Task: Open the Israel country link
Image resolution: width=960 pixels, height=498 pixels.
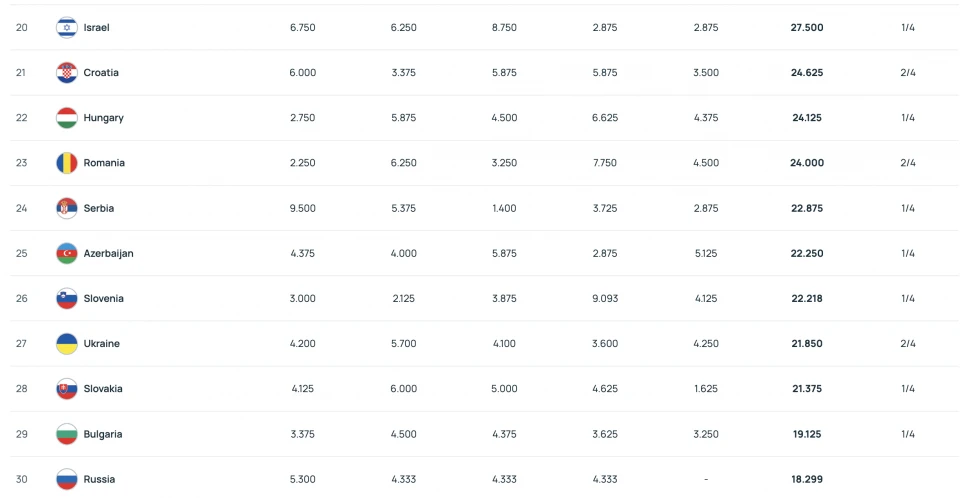Action: (x=97, y=28)
